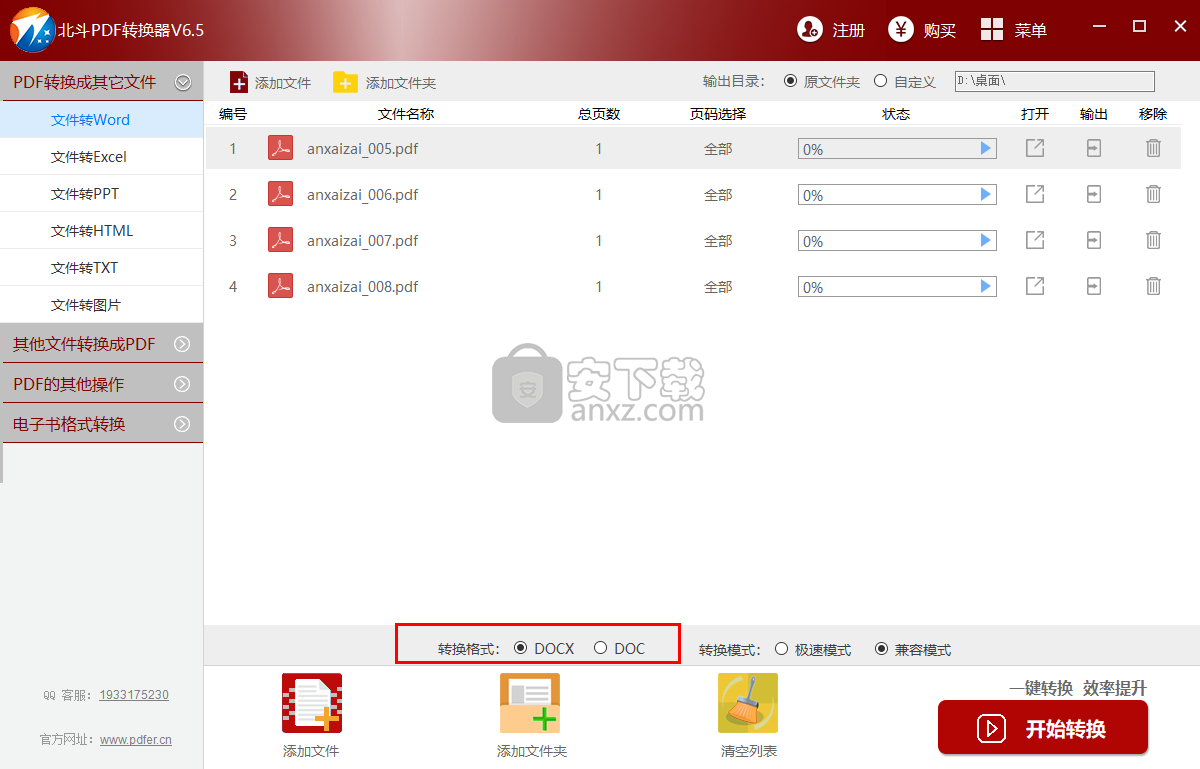Open the www.pdfer.cn website link
This screenshot has width=1200, height=769.
[x=136, y=740]
